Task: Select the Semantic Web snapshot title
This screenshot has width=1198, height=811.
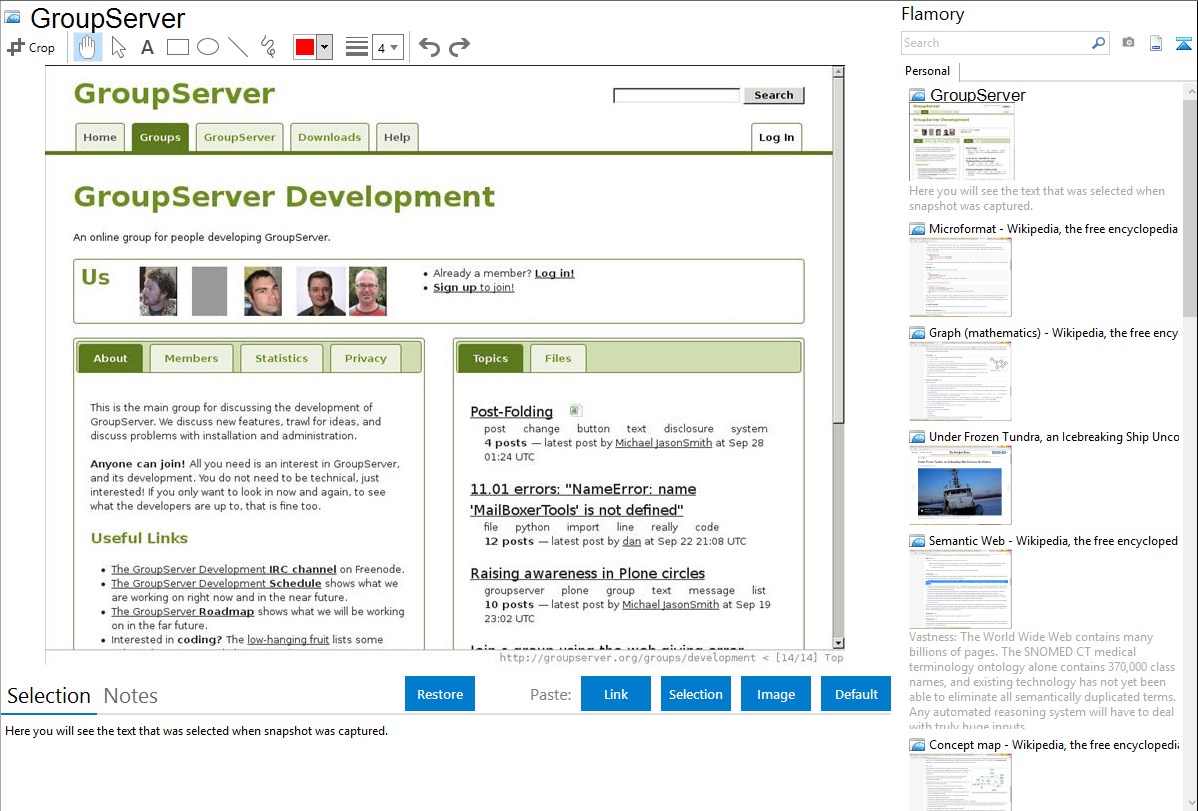Action: coord(1053,540)
